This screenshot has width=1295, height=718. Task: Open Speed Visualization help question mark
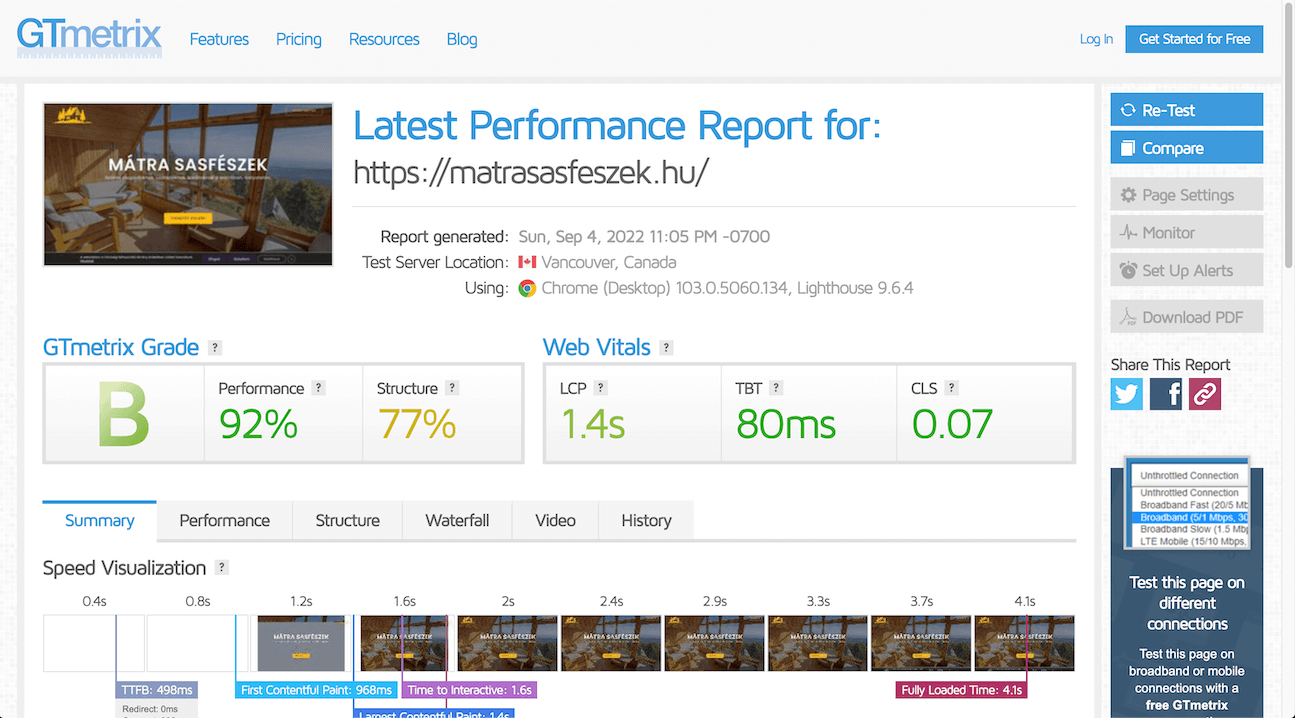pyautogui.click(x=222, y=568)
